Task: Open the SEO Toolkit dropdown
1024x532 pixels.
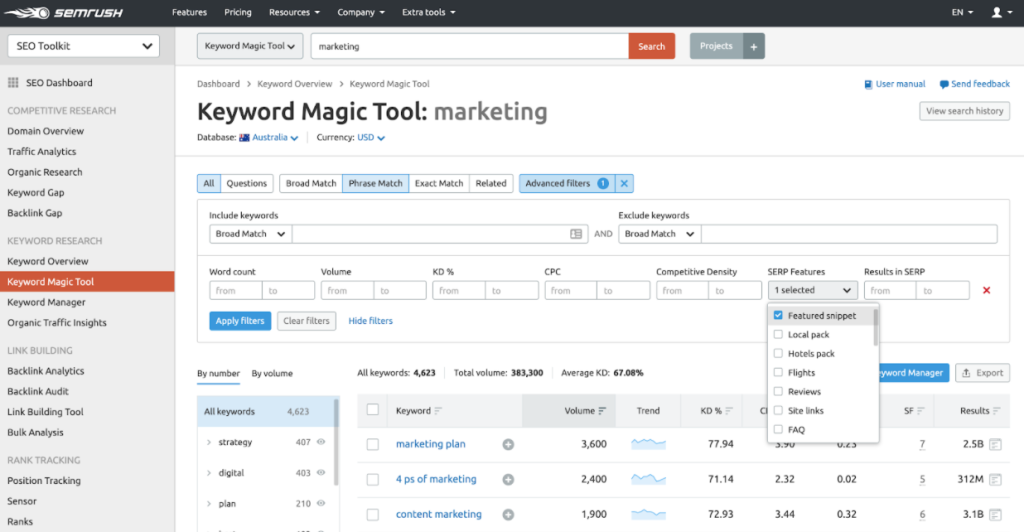Action: 84,46
